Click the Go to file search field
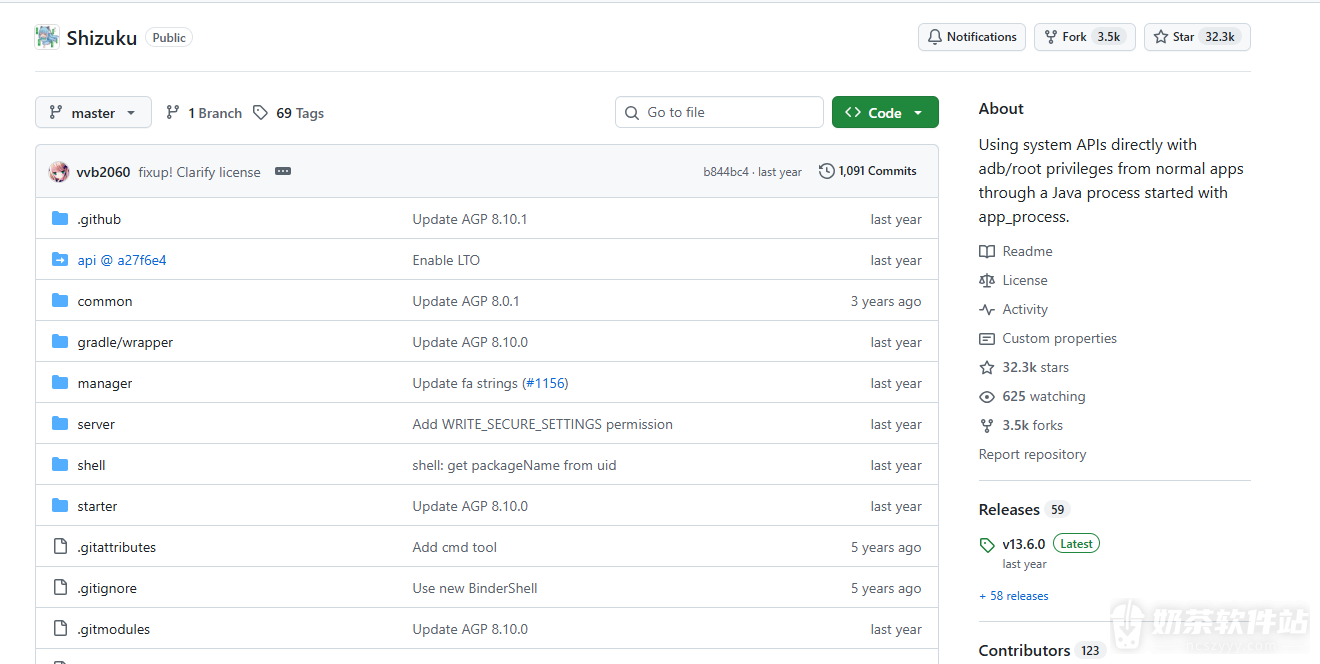Viewport: 1320px width, 664px height. 719,112
